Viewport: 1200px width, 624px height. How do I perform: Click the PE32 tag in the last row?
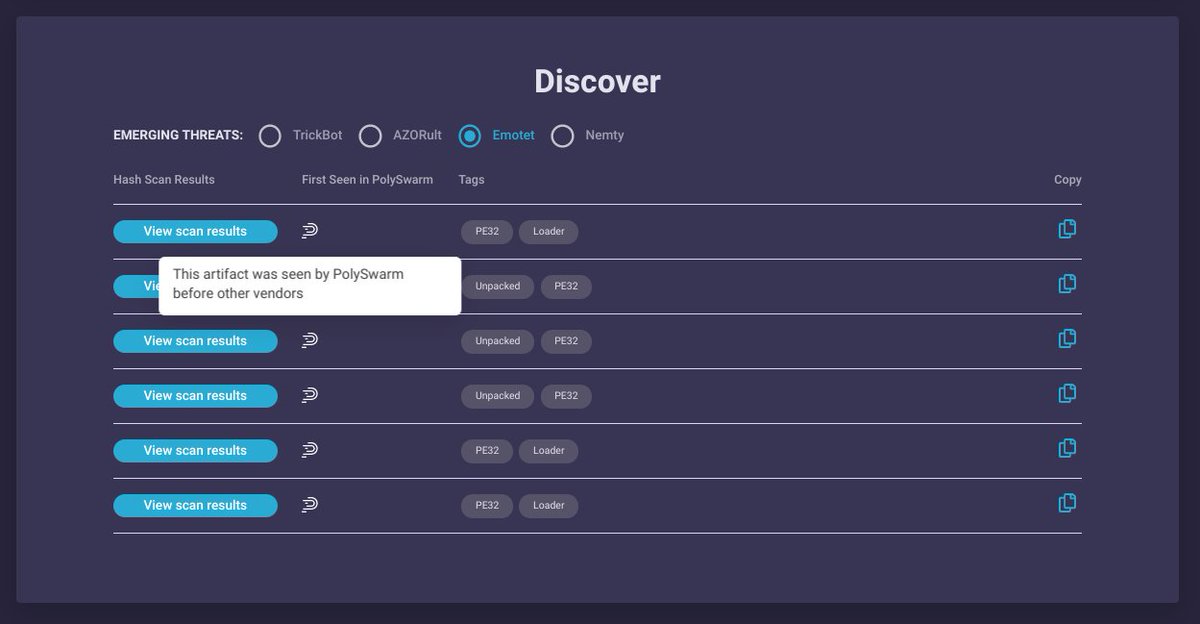click(x=487, y=506)
